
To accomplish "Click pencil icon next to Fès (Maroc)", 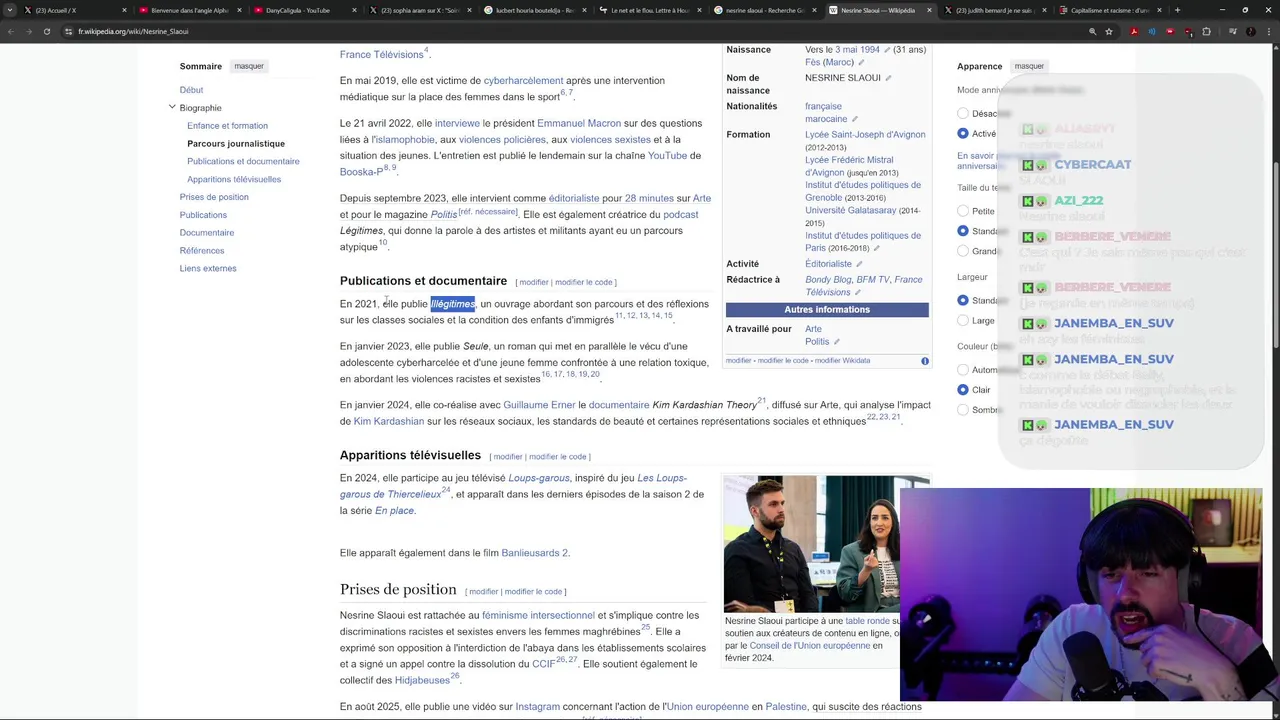I will coord(861,63).
